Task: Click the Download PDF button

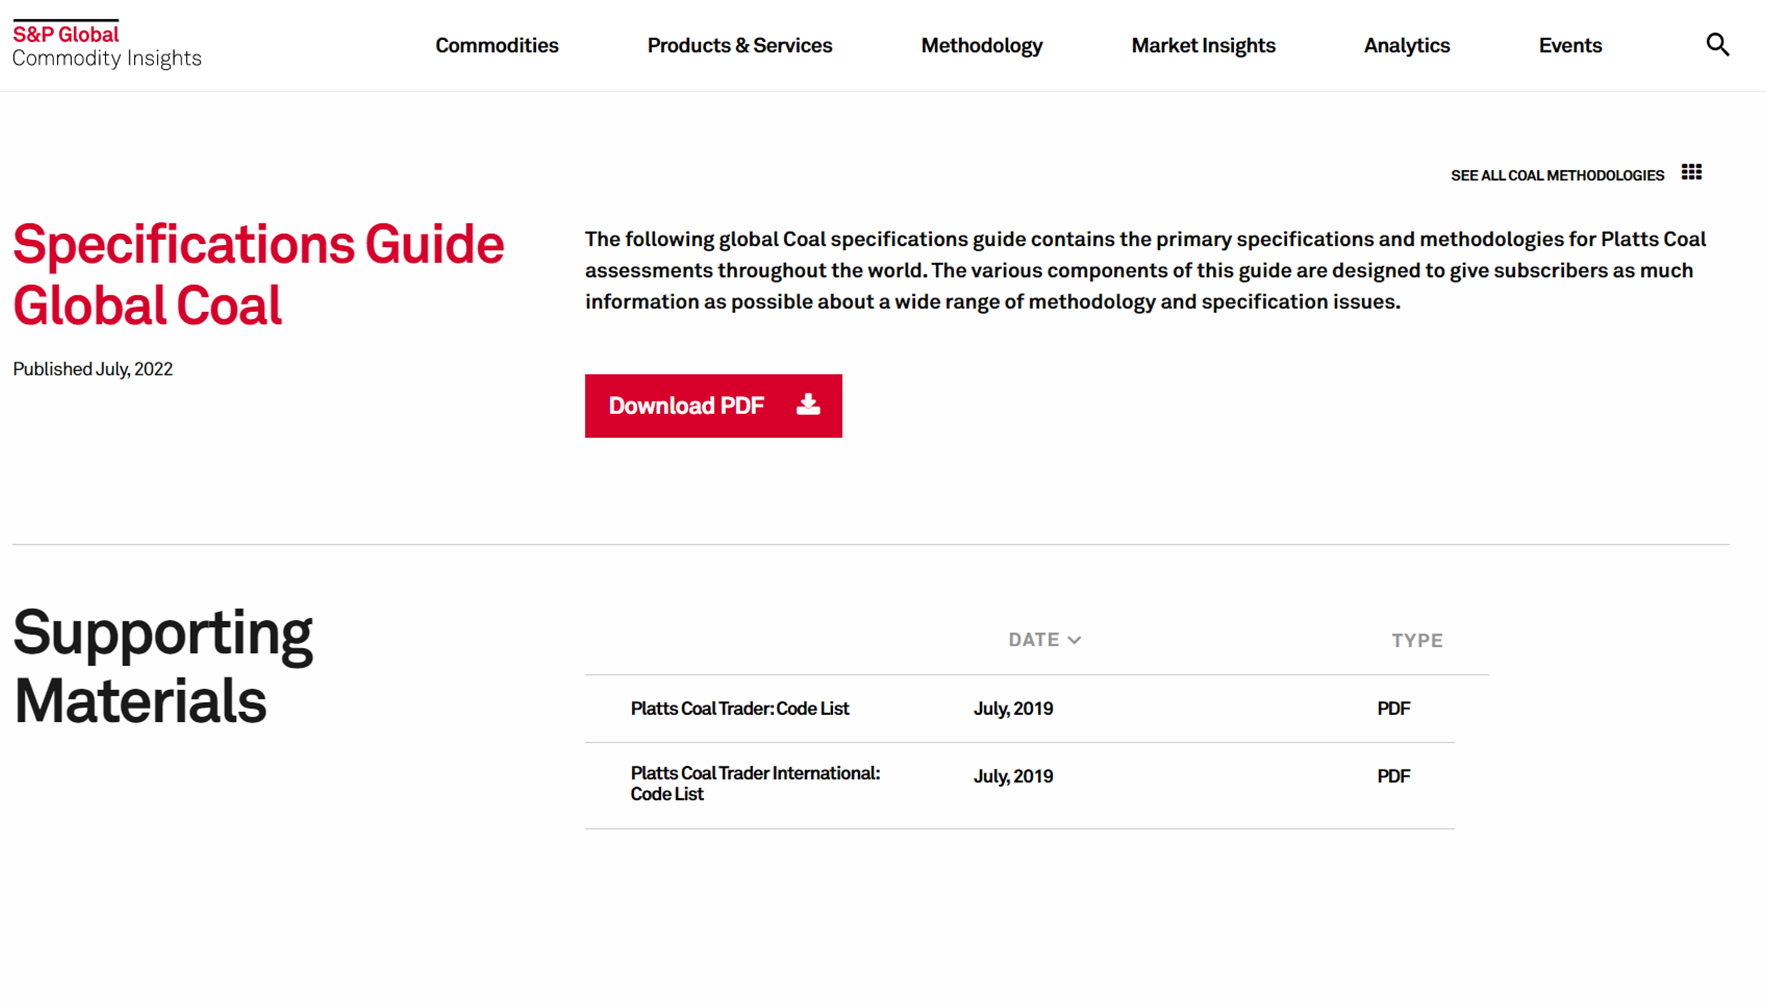Action: (713, 406)
